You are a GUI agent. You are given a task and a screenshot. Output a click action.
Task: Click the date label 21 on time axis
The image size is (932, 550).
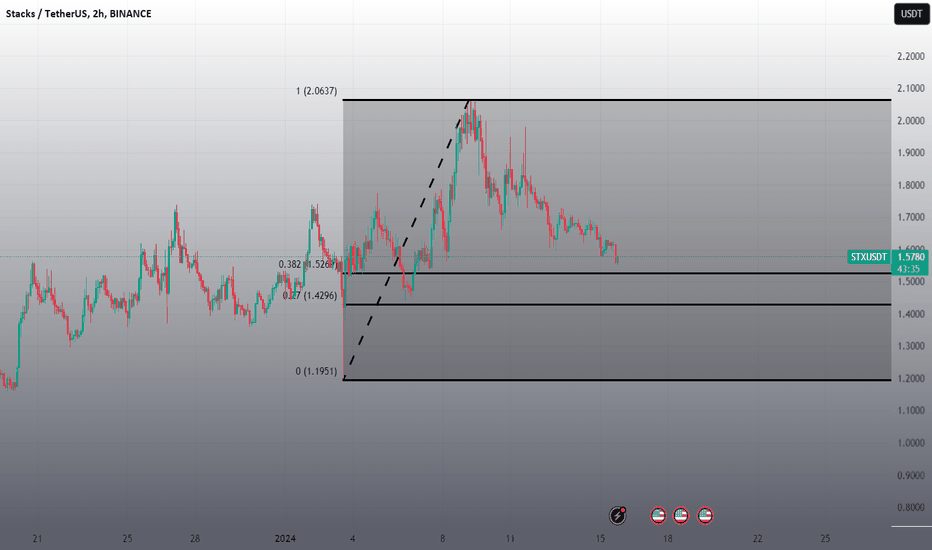pyautogui.click(x=37, y=539)
